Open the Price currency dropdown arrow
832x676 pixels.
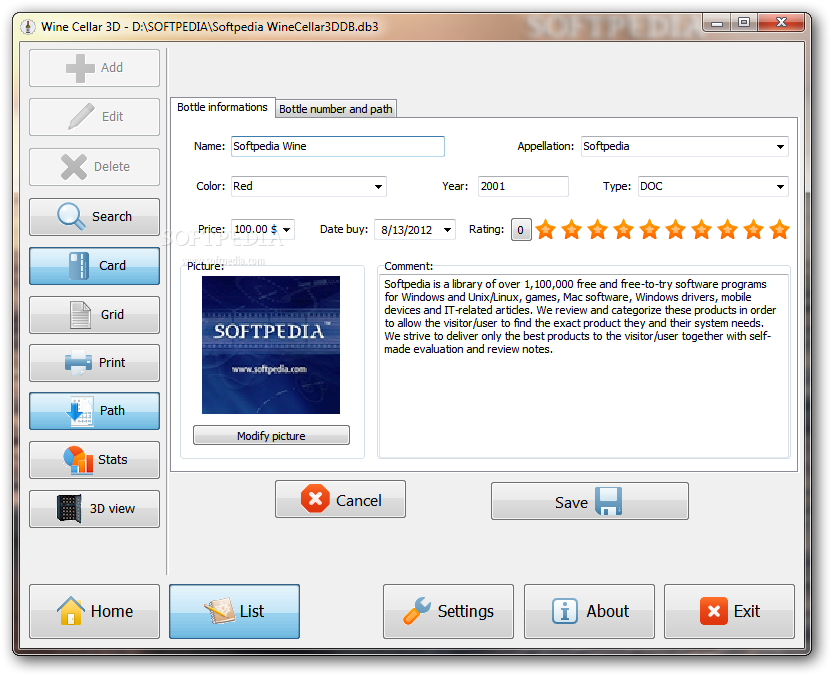(x=287, y=230)
